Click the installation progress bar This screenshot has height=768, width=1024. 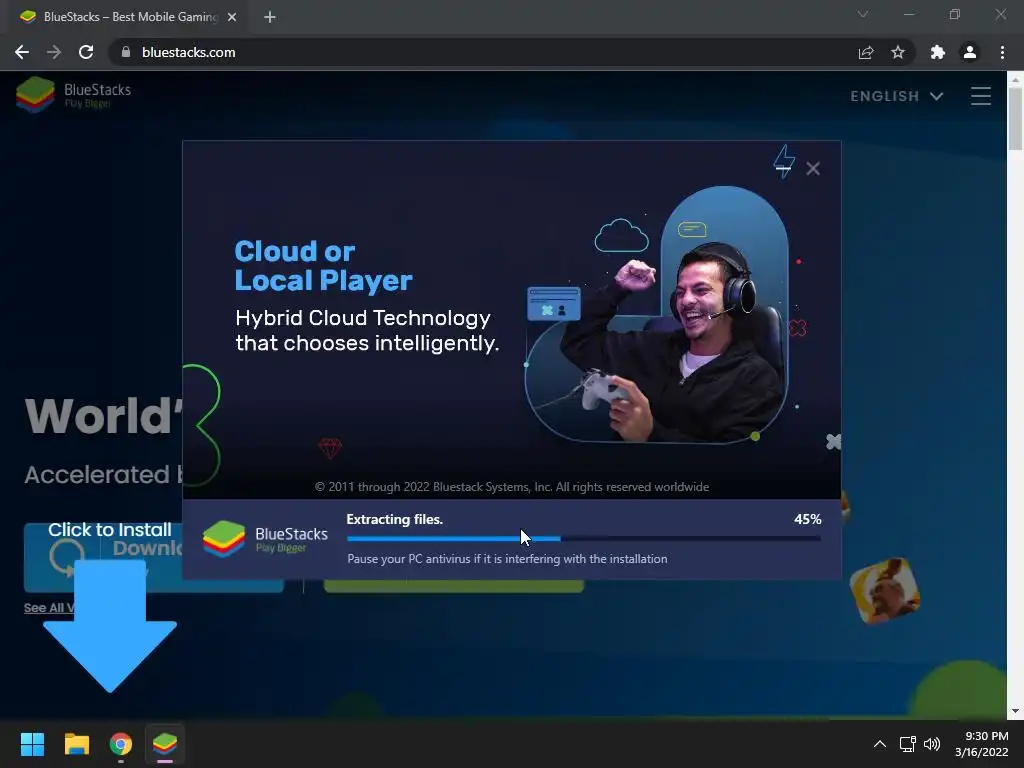[584, 539]
